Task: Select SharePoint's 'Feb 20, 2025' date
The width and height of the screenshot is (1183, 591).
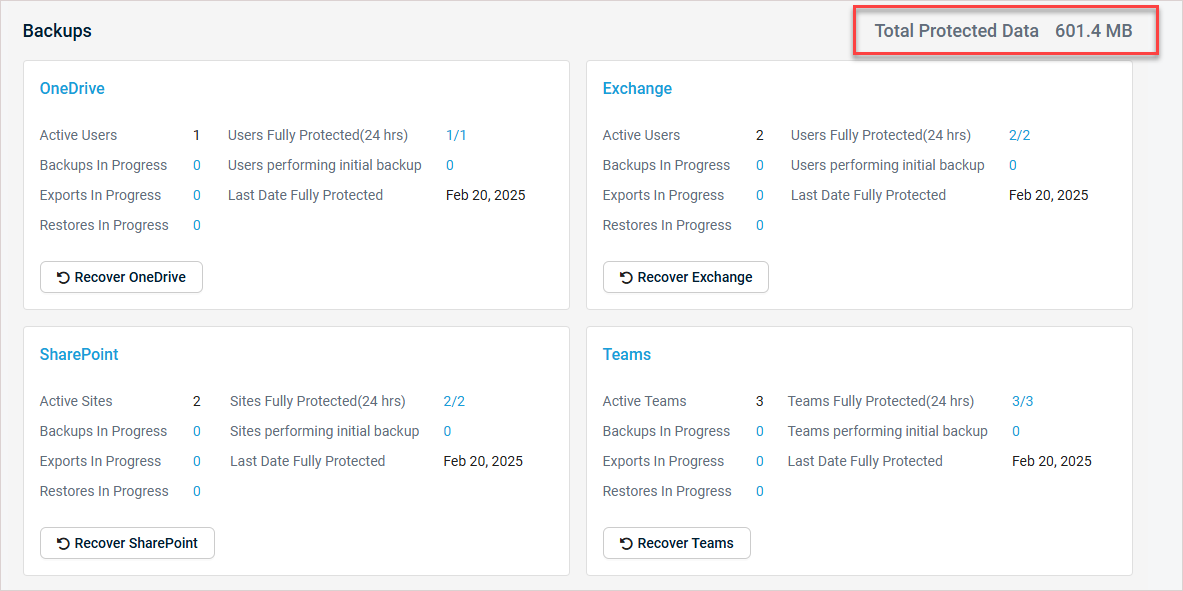Action: pos(483,461)
